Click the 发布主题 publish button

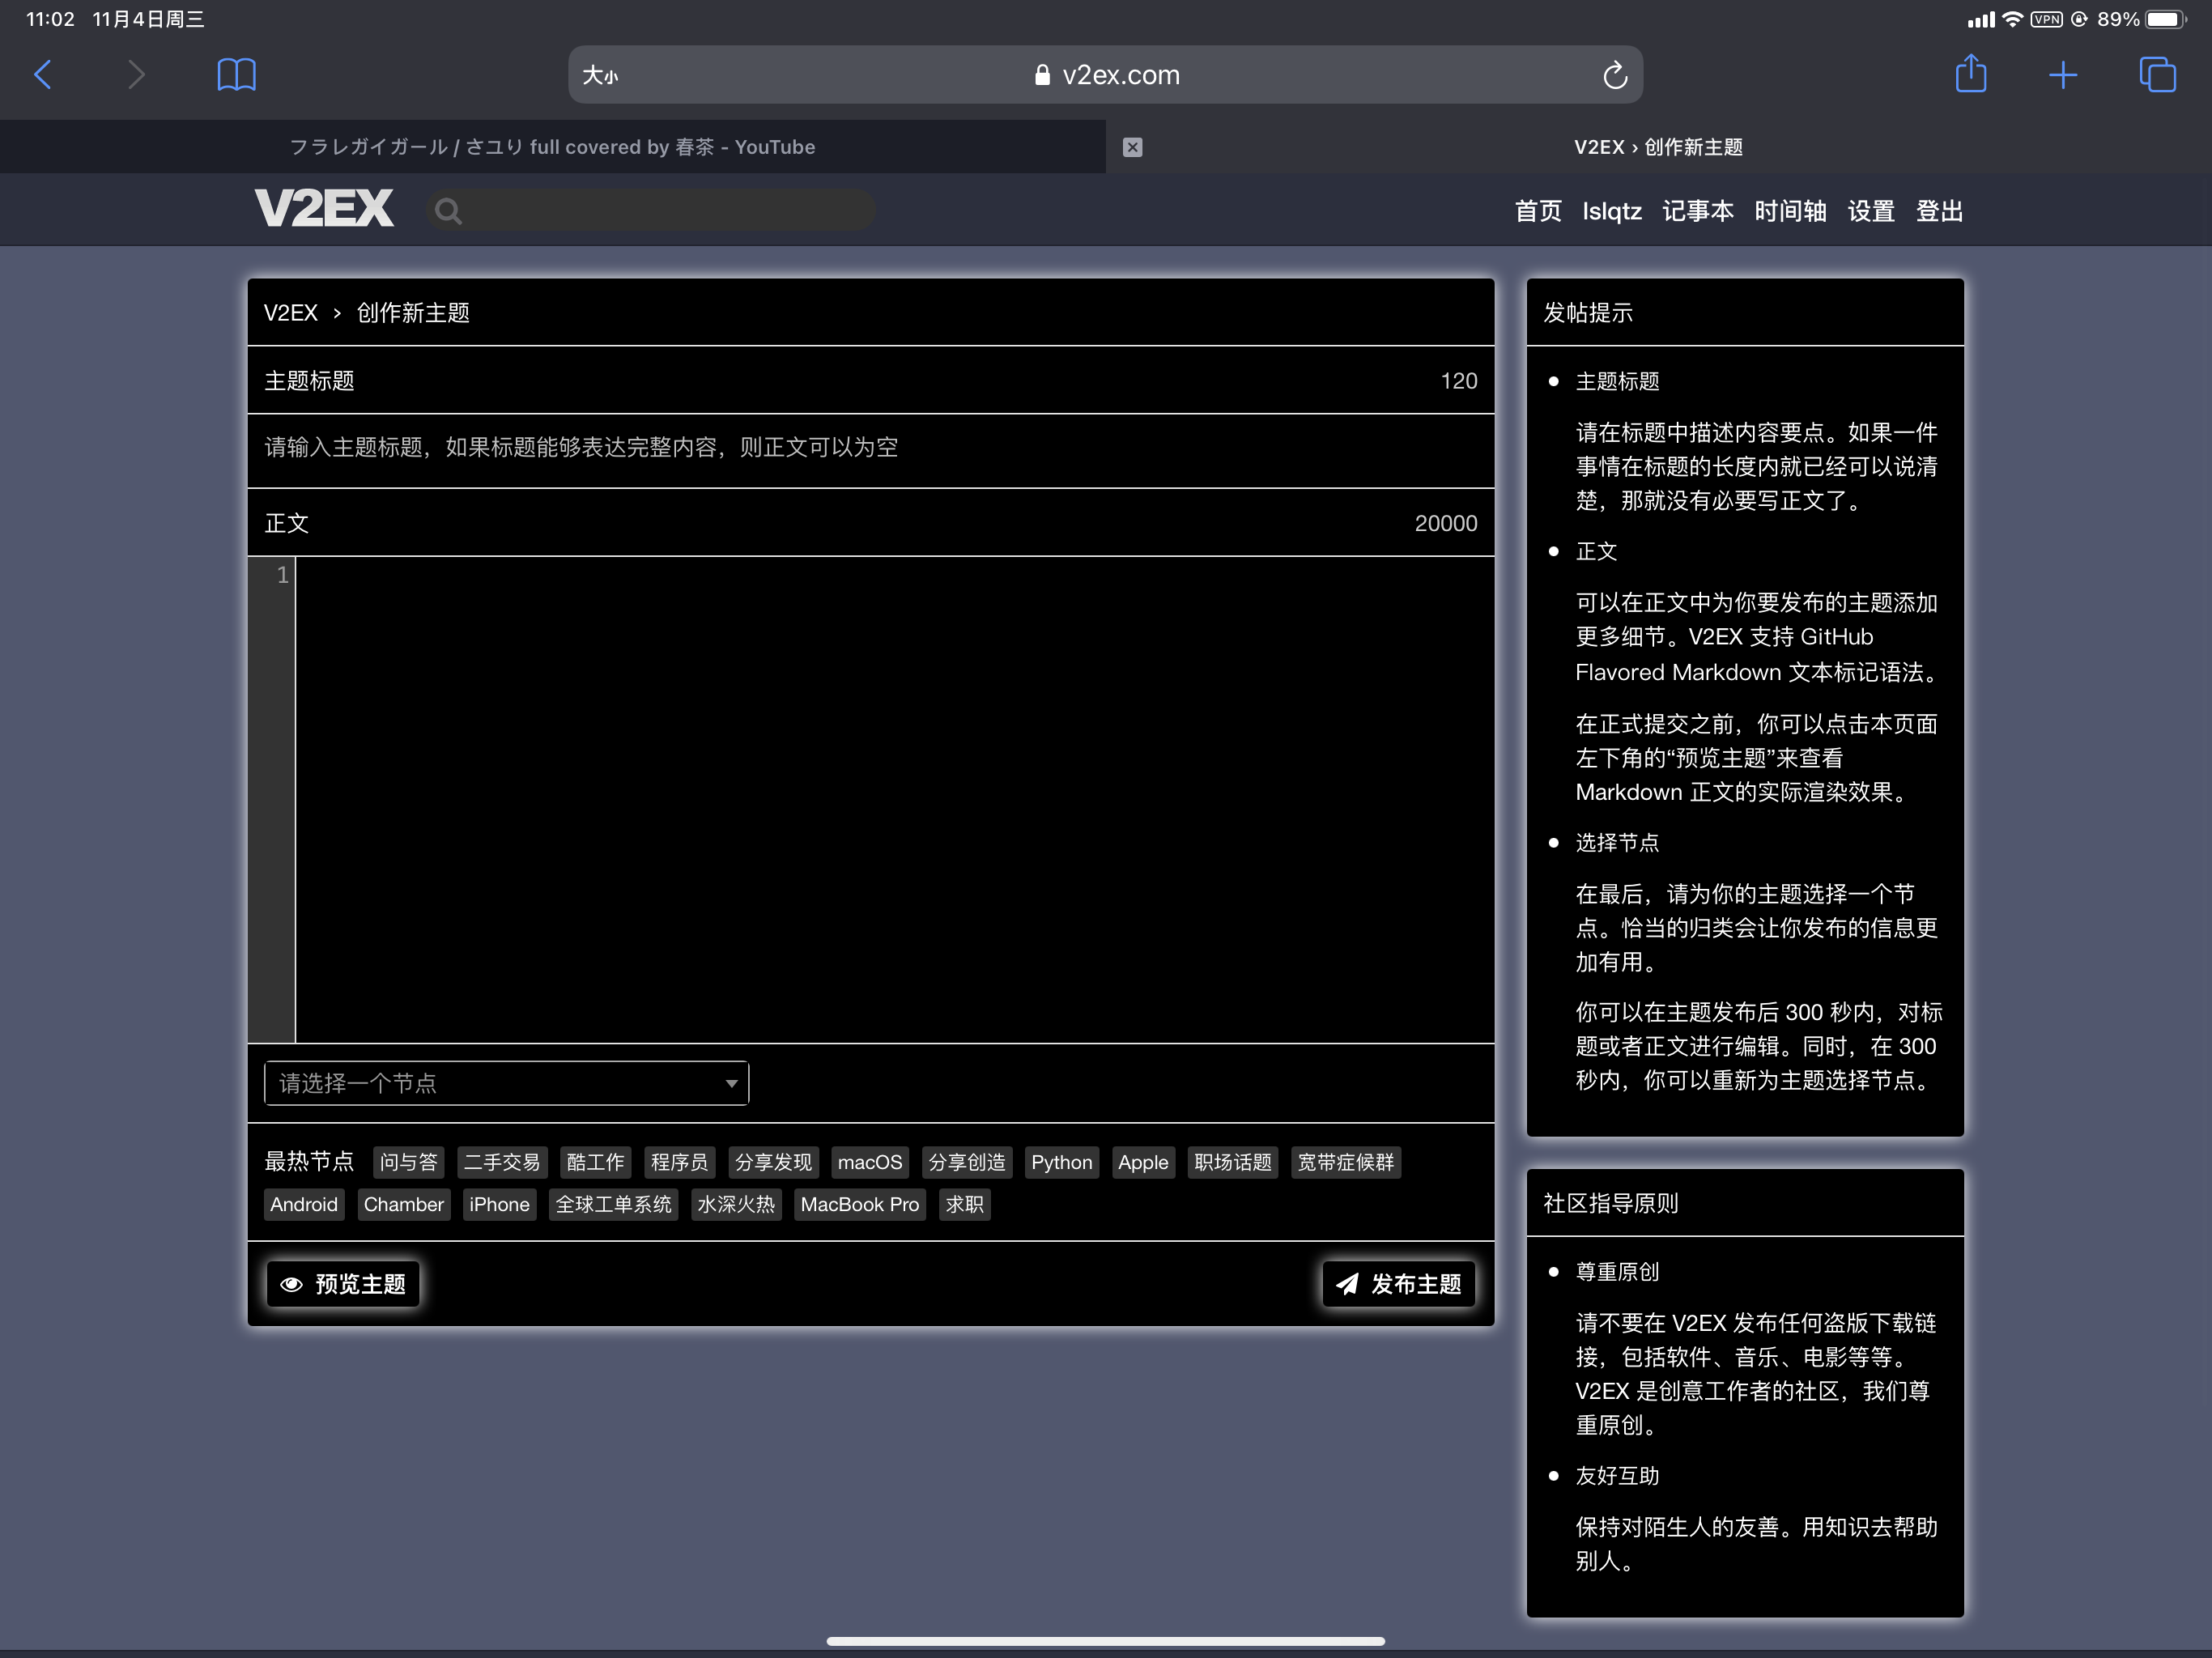1398,1283
